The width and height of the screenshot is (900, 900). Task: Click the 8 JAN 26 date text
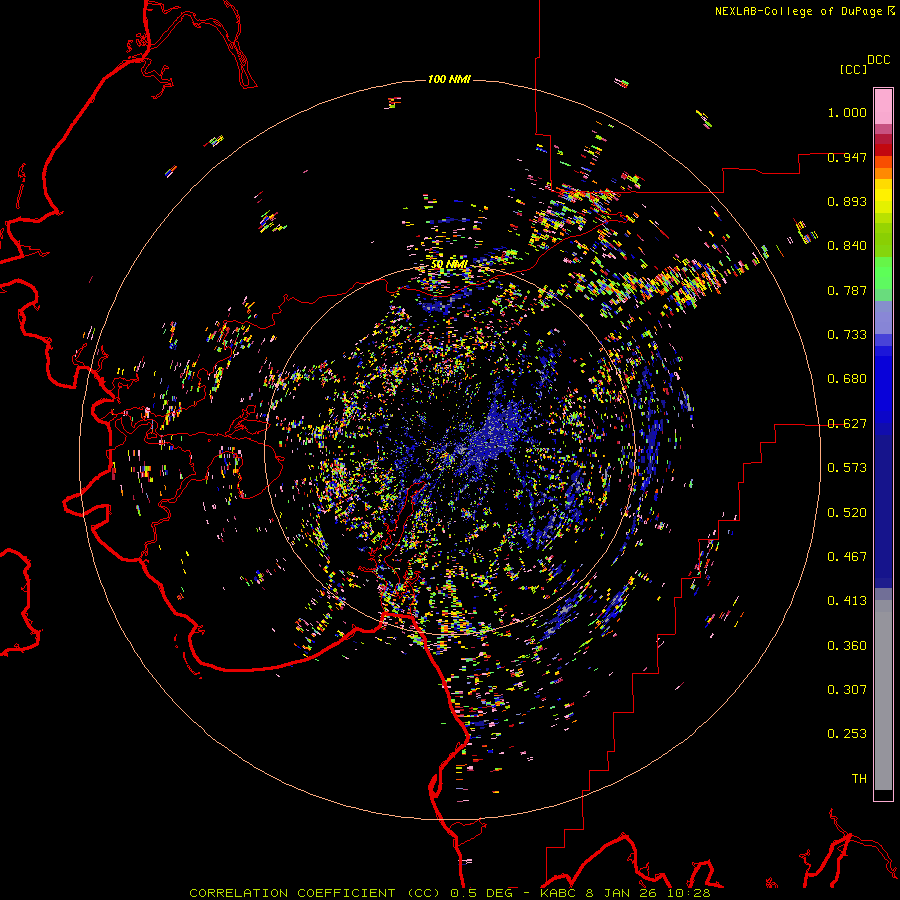pyautogui.click(x=622, y=893)
